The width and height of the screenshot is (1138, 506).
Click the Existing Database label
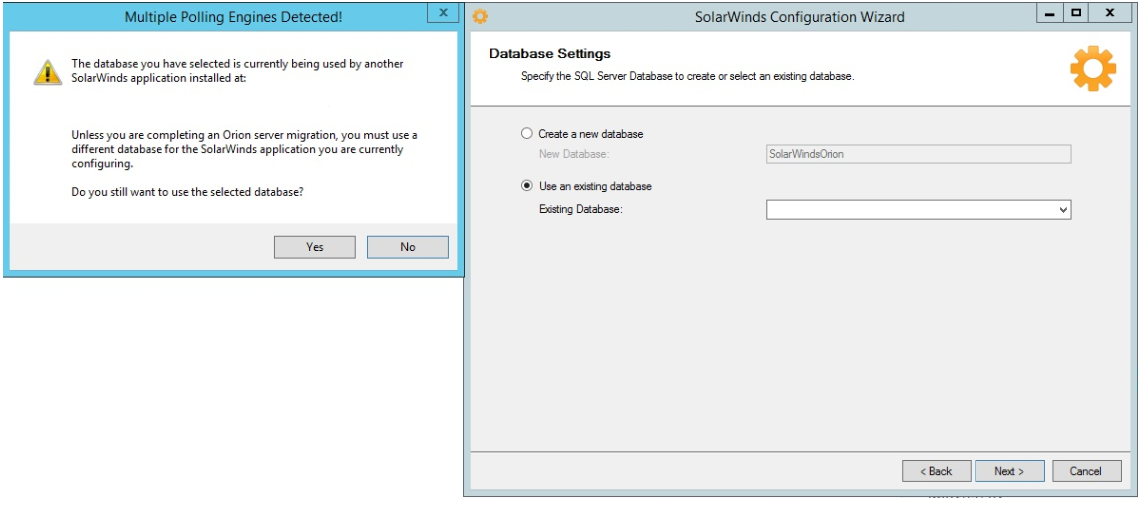[x=581, y=210]
